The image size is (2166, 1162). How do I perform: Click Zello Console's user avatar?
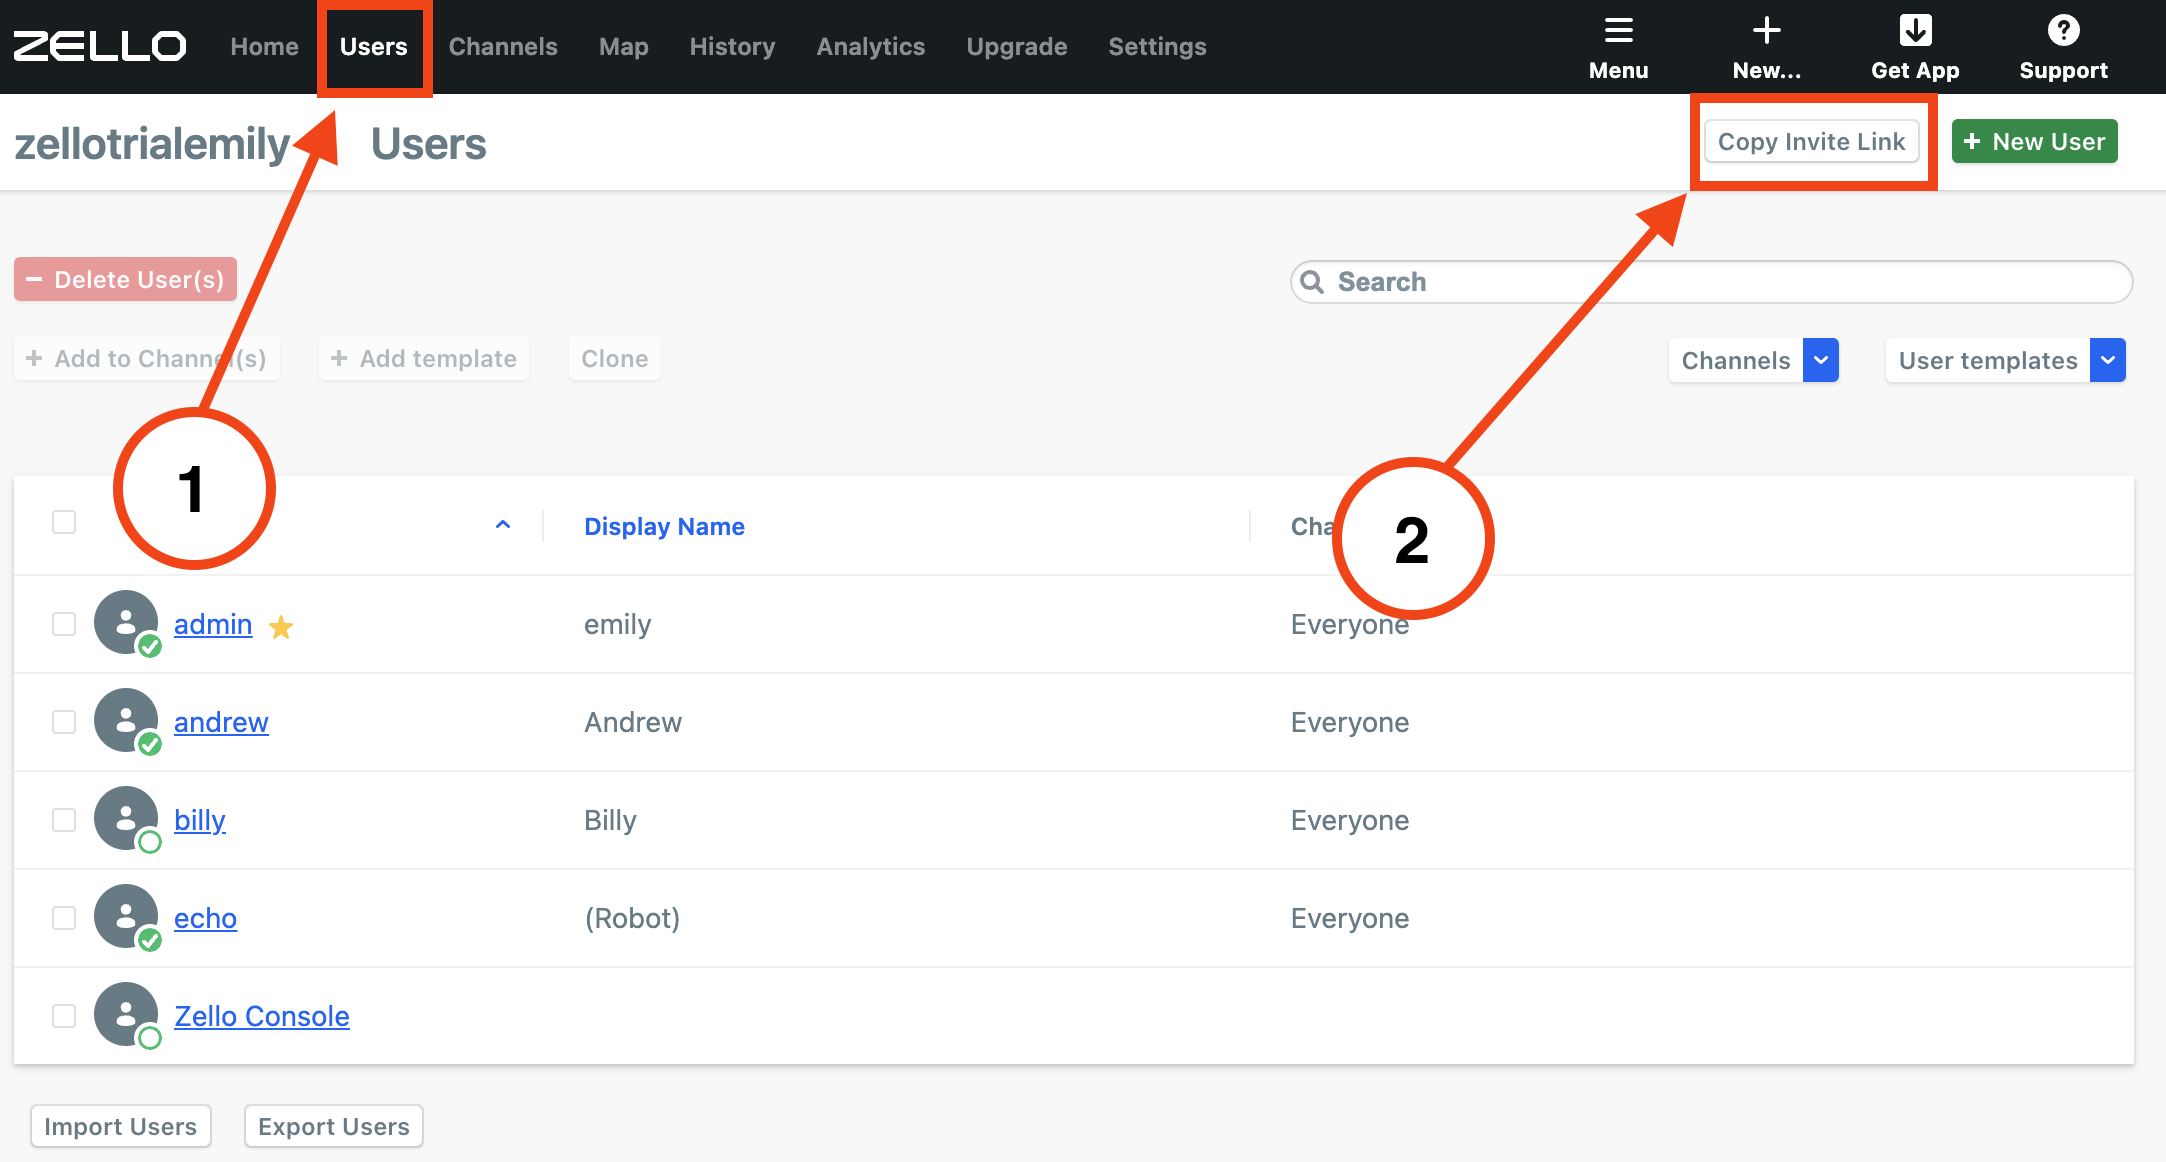pyautogui.click(x=126, y=1015)
